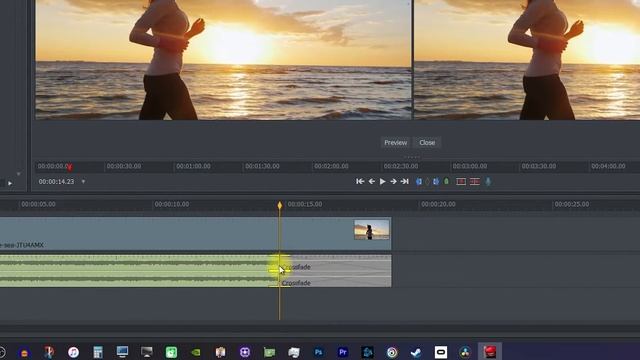
Task: Jump to the end of the clip
Action: pyautogui.click(x=404, y=181)
